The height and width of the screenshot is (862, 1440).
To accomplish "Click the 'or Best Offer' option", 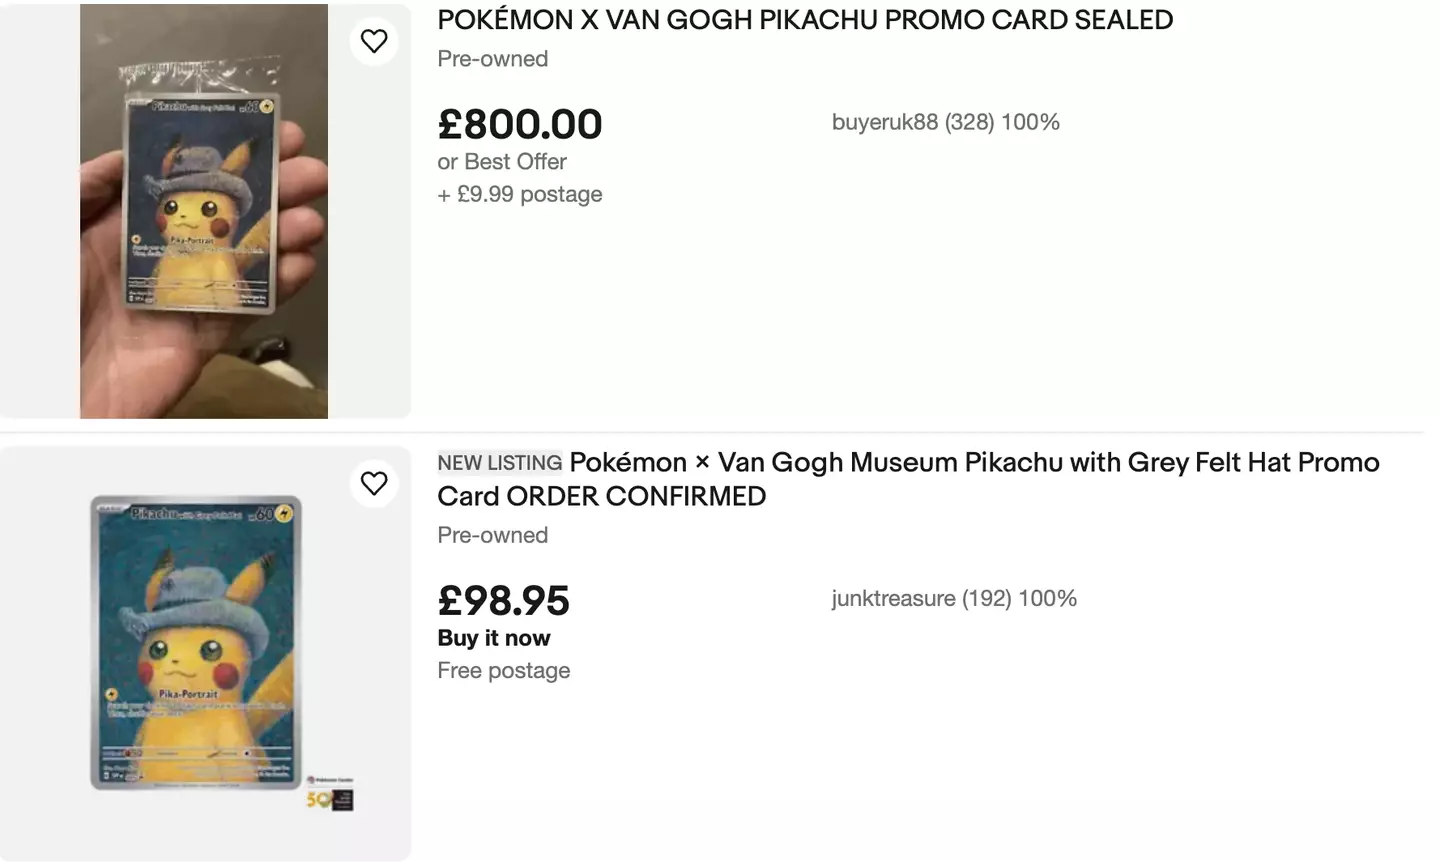I will click(501, 161).
